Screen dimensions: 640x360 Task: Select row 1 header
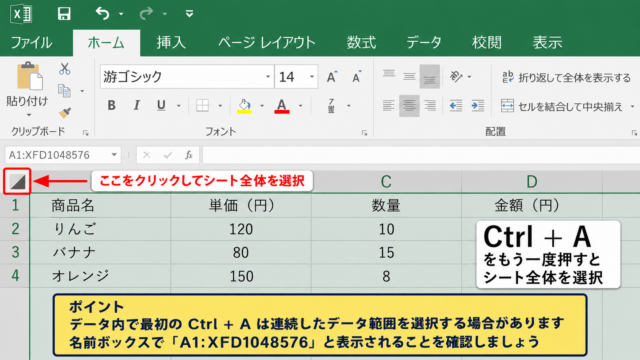15,205
